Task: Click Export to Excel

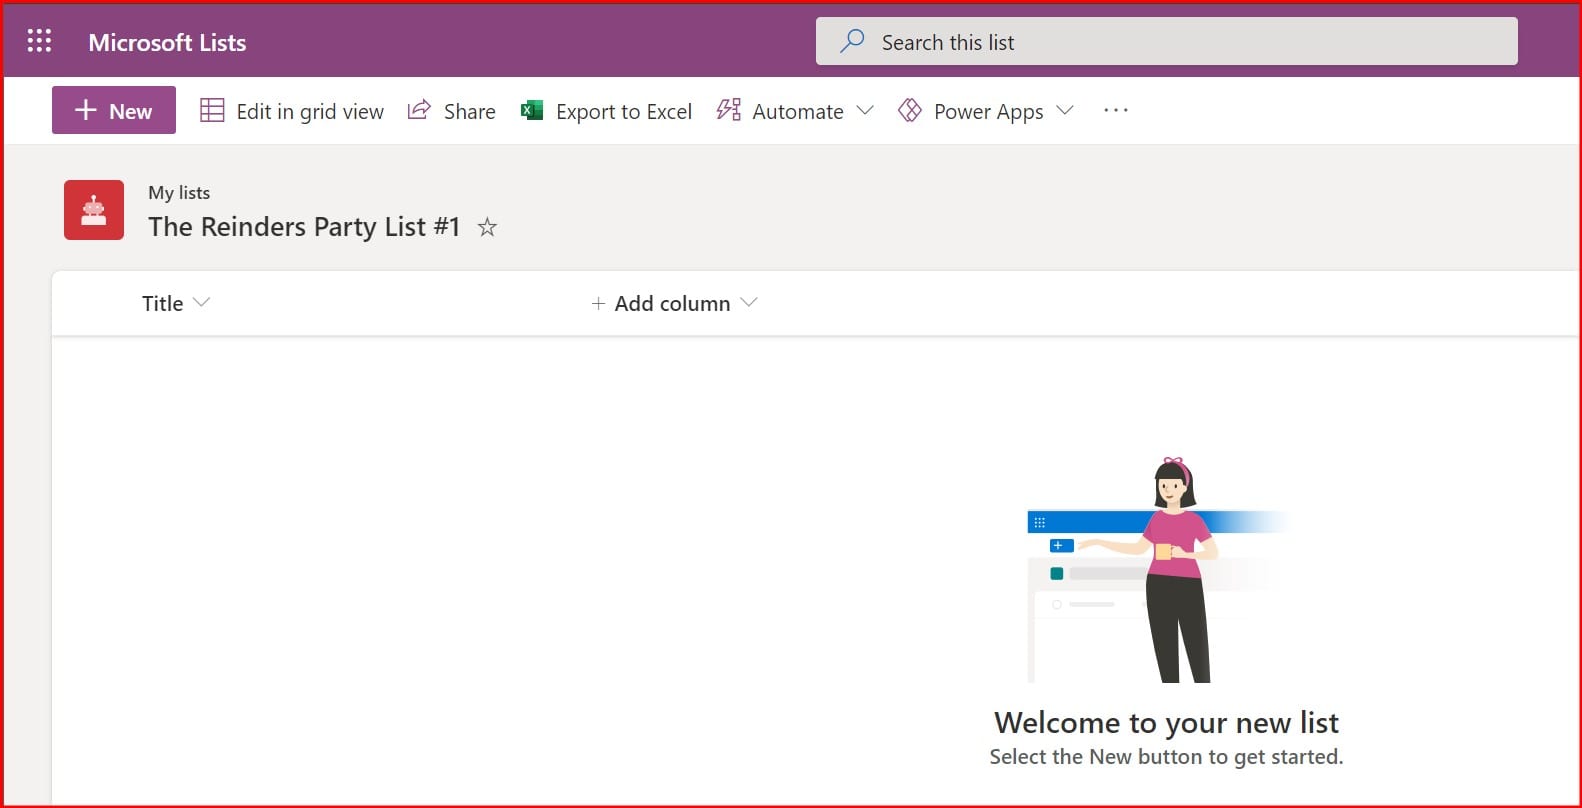Action: pyautogui.click(x=606, y=111)
